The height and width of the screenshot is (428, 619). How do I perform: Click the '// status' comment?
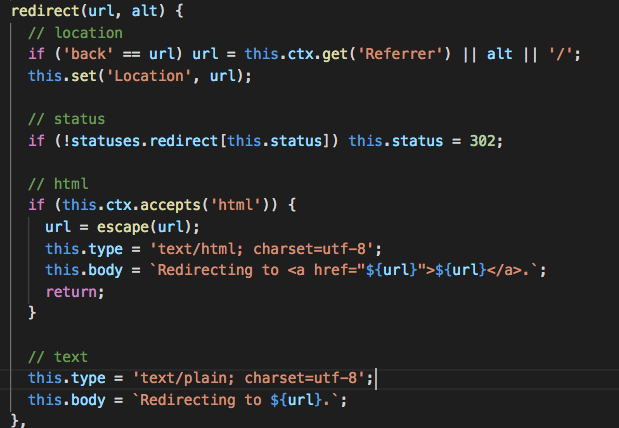click(67, 119)
